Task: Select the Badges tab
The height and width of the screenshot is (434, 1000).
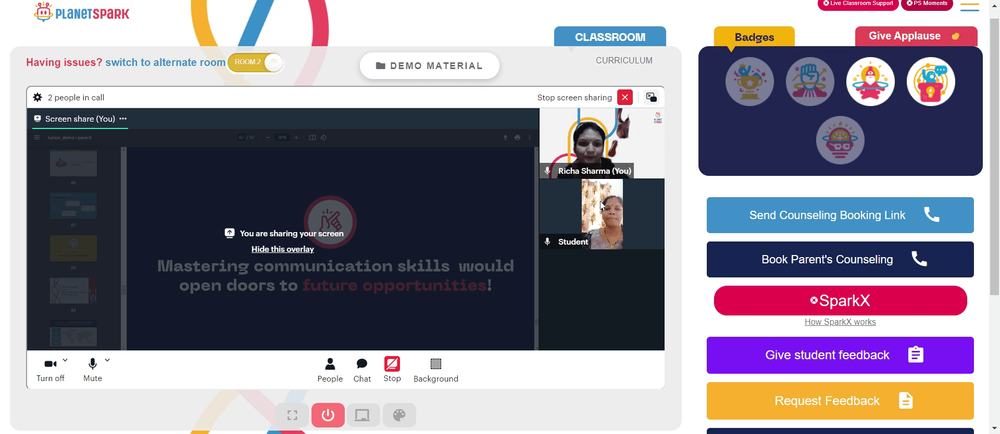Action: click(x=754, y=37)
